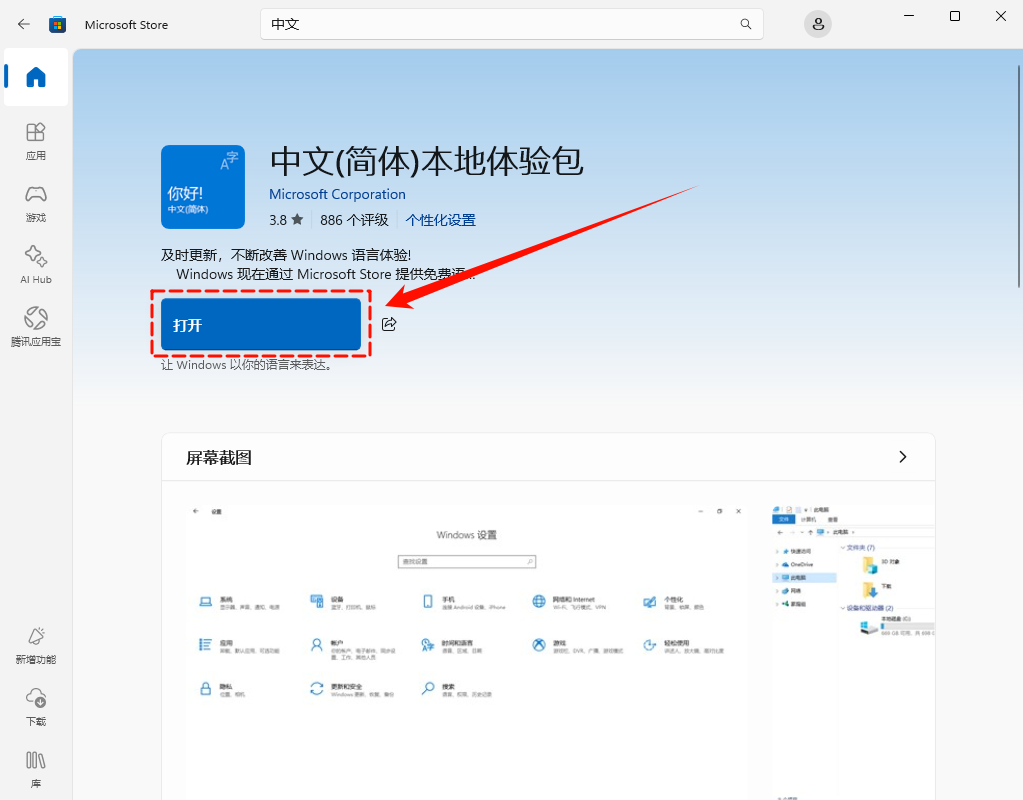Click the search magnifier icon
1023x800 pixels.
click(x=745, y=24)
